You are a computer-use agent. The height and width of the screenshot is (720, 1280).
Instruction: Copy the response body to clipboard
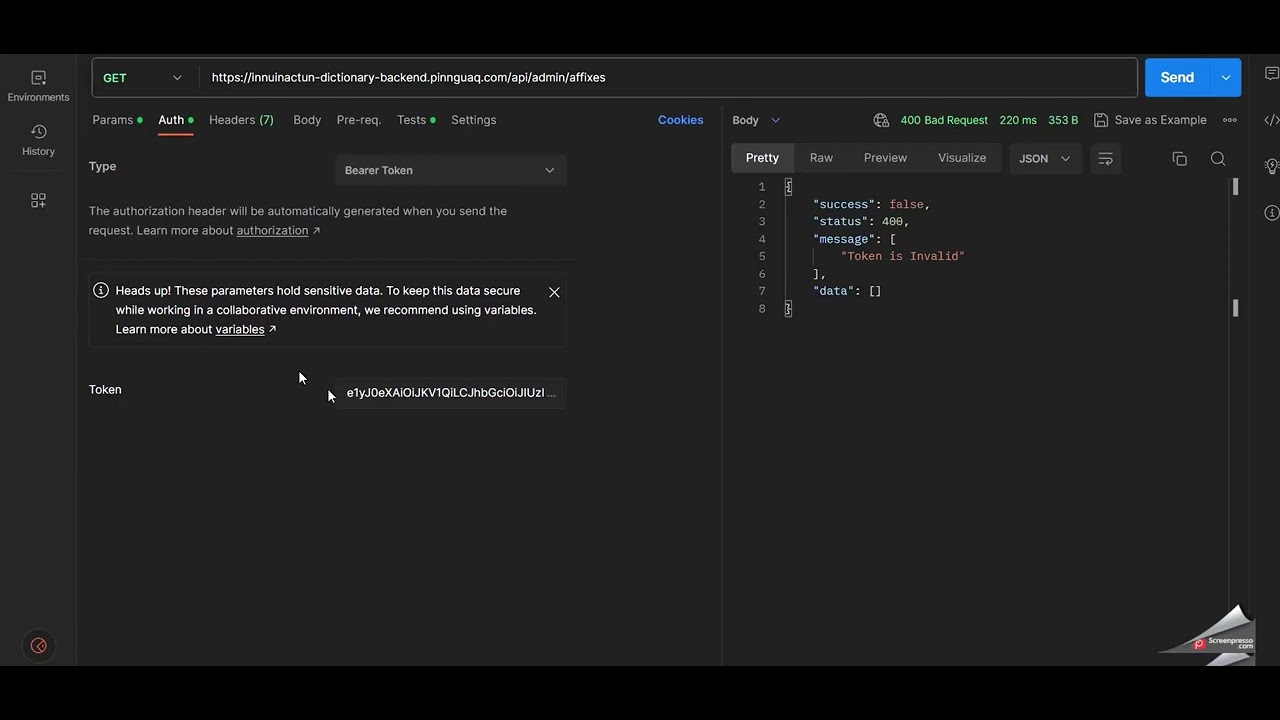point(1180,159)
